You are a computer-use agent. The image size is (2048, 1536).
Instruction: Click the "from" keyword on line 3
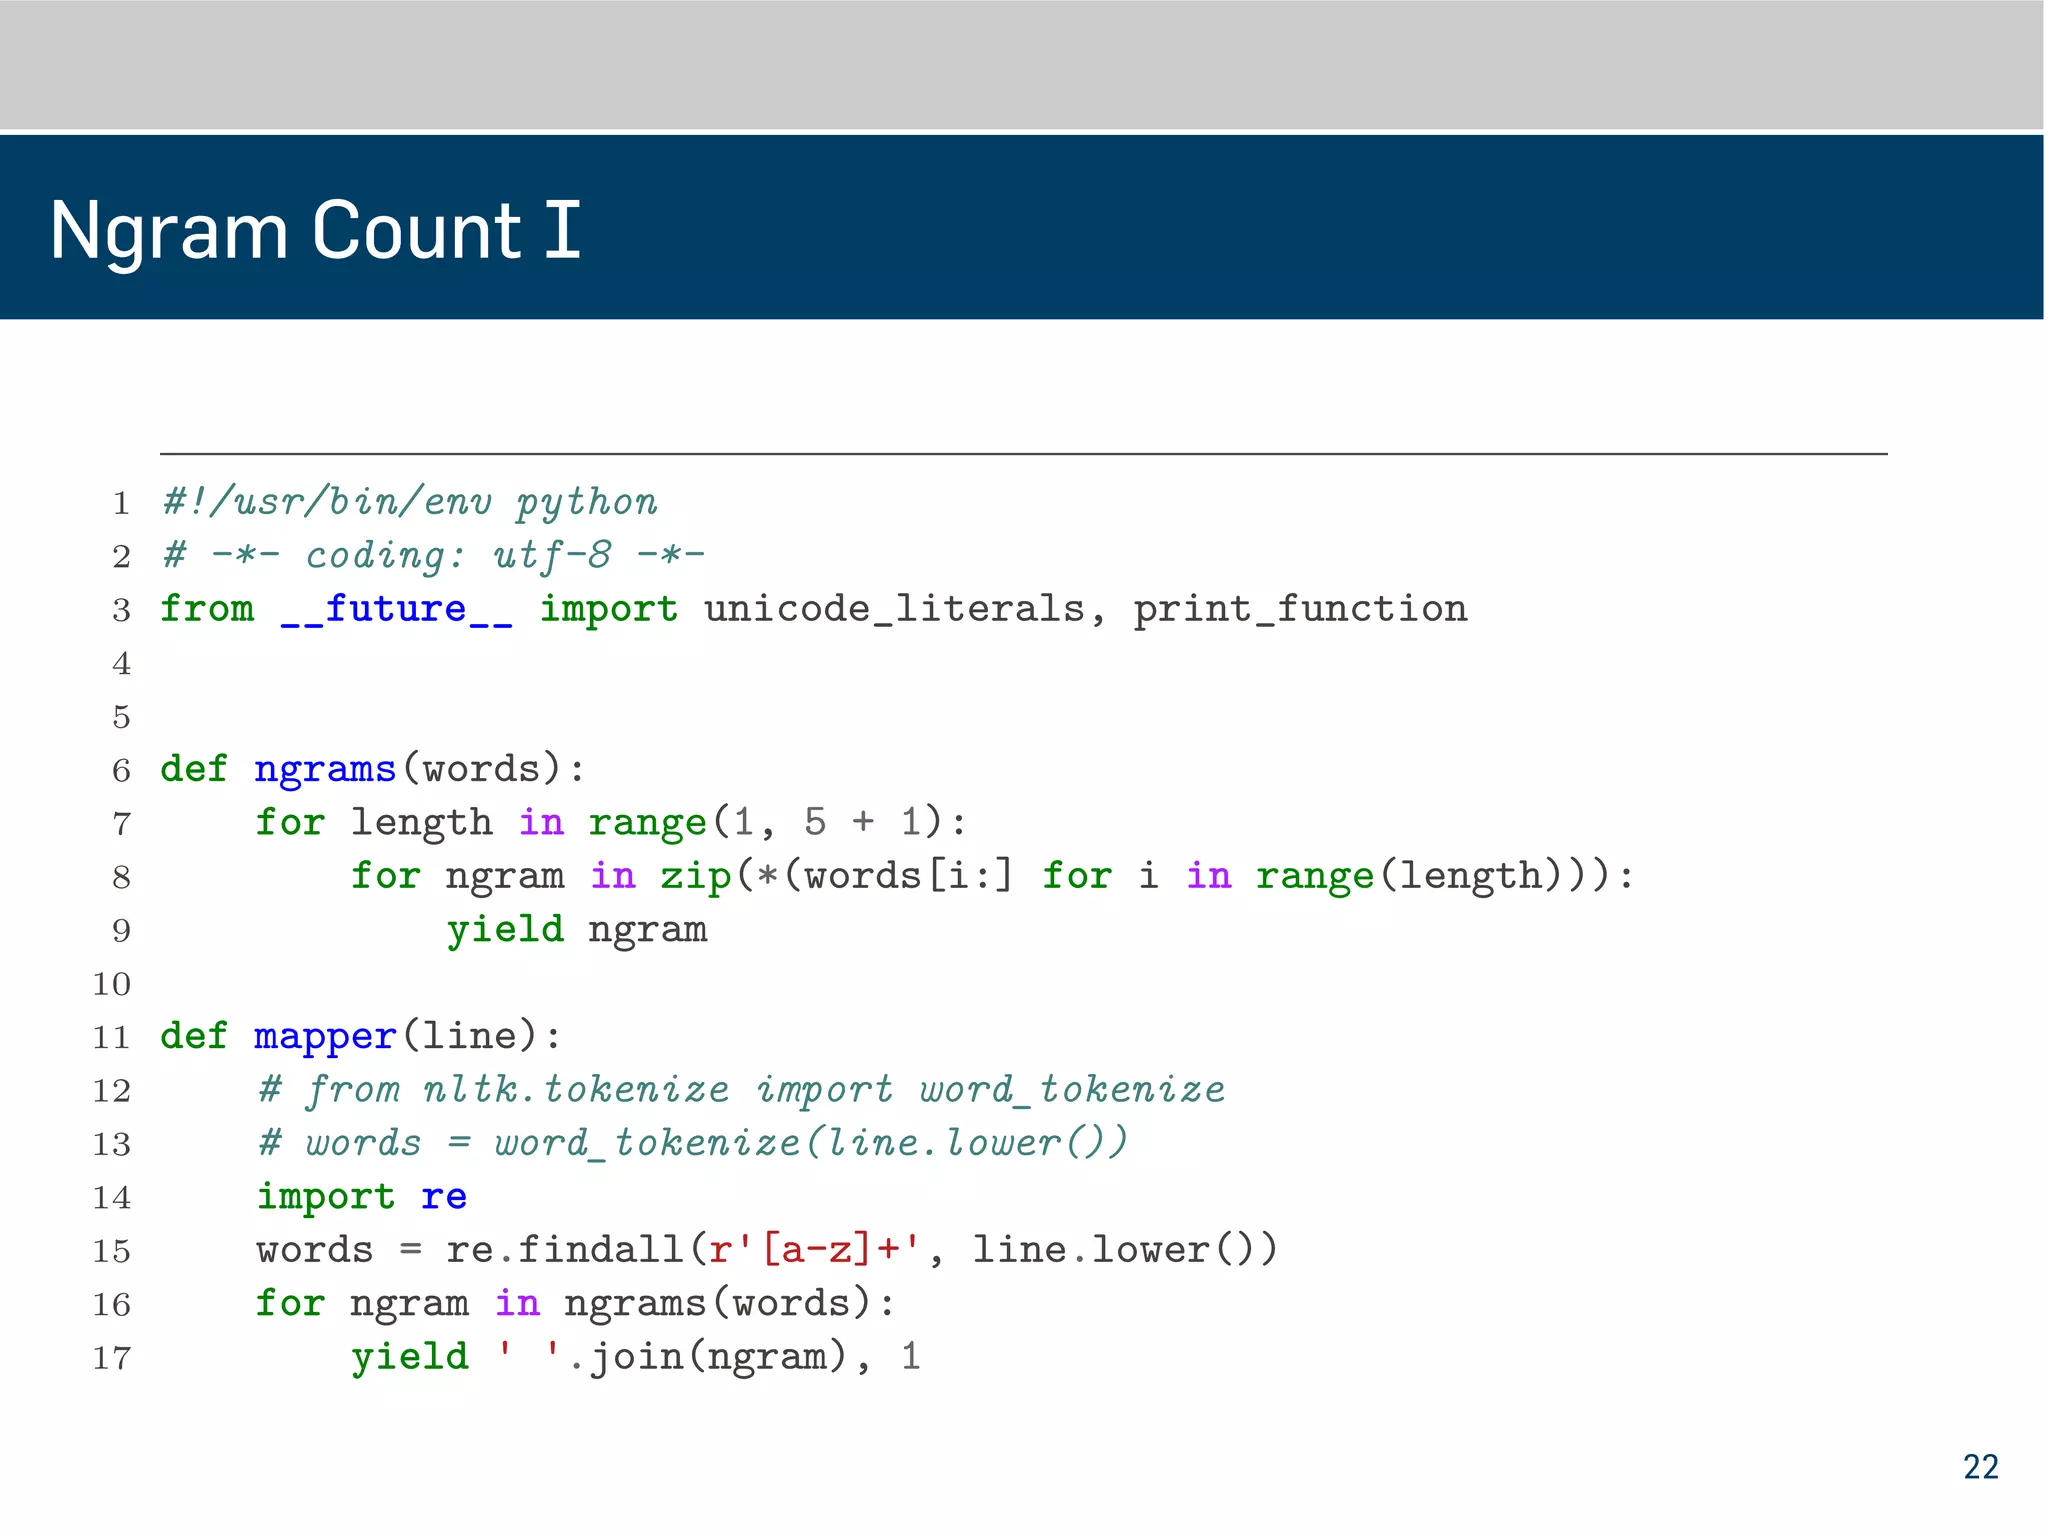[208, 609]
